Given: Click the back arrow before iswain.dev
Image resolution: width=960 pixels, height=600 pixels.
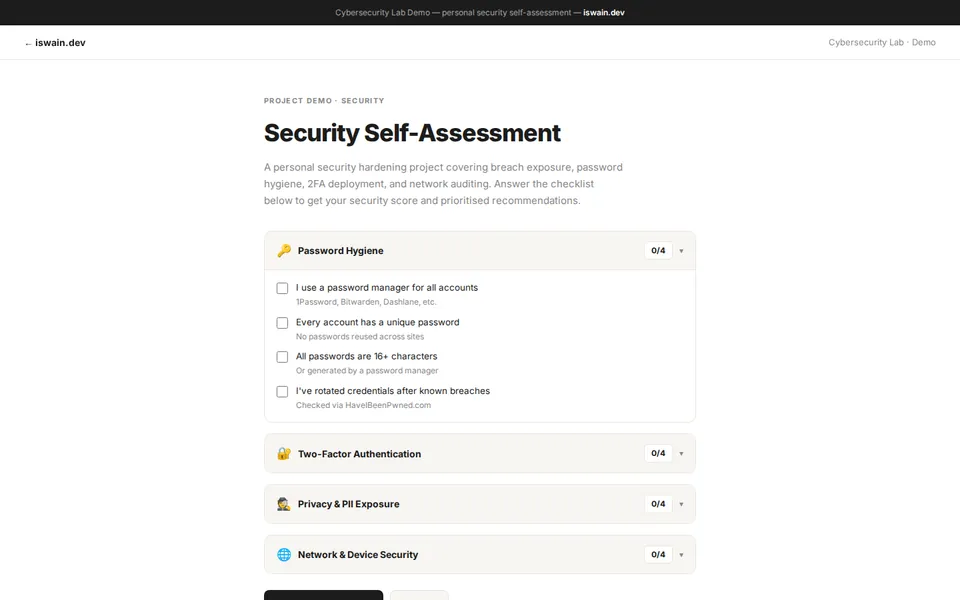Looking at the screenshot, I should click(x=28, y=43).
